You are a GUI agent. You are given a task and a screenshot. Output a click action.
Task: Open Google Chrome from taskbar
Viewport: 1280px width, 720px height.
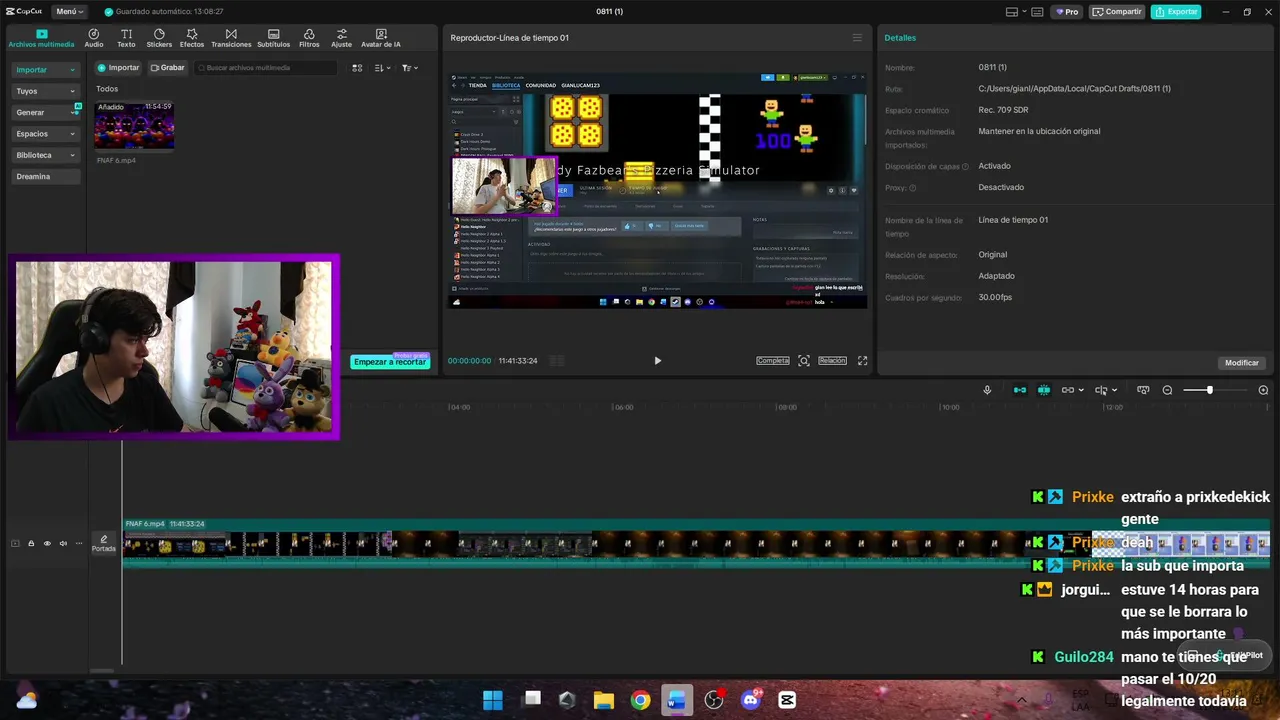[x=641, y=700]
